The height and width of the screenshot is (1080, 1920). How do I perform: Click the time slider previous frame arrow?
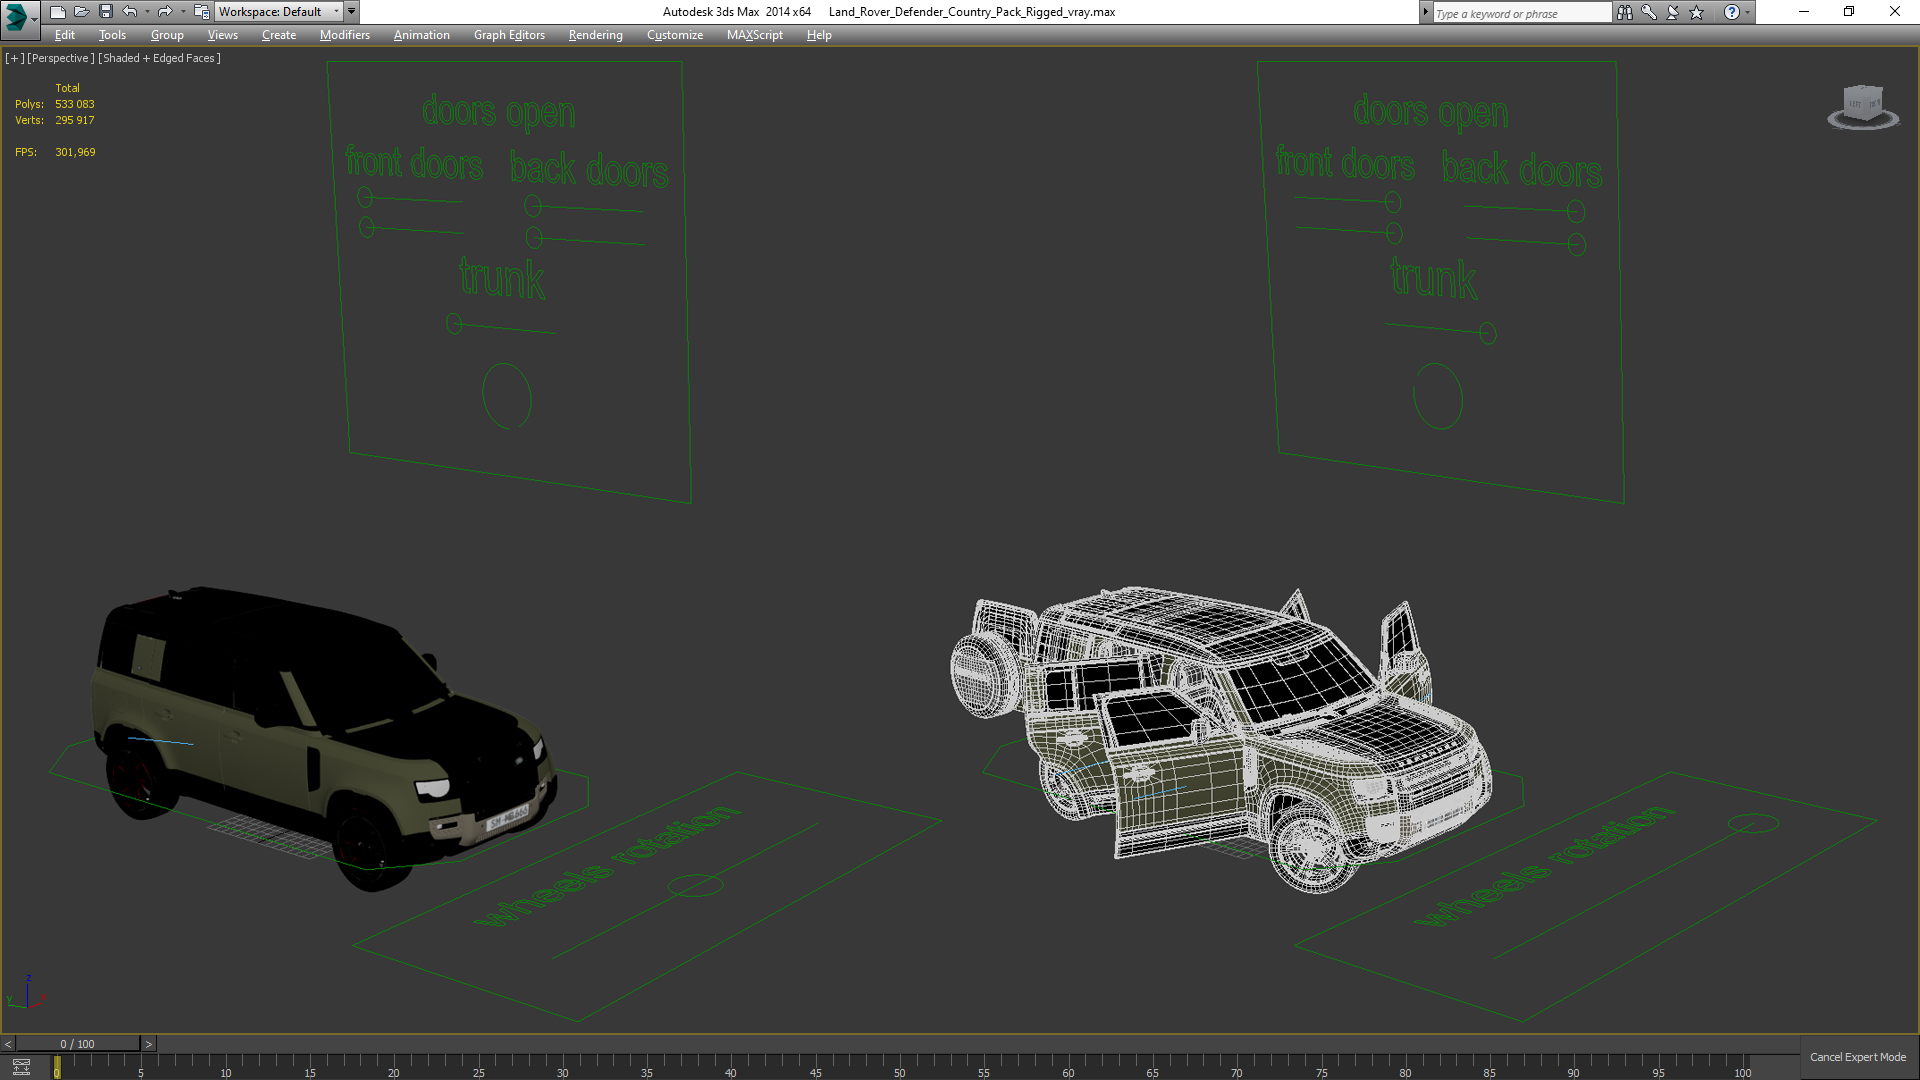(8, 1044)
